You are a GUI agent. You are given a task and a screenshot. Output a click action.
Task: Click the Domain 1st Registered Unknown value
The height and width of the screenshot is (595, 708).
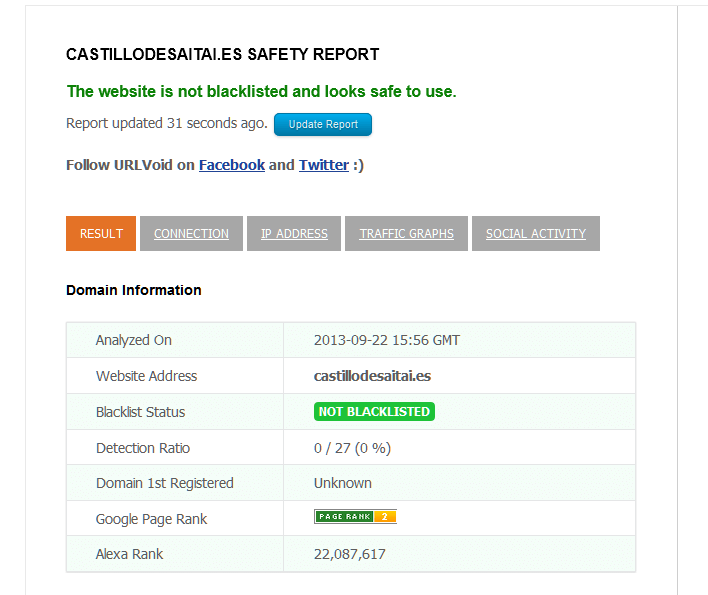[343, 483]
